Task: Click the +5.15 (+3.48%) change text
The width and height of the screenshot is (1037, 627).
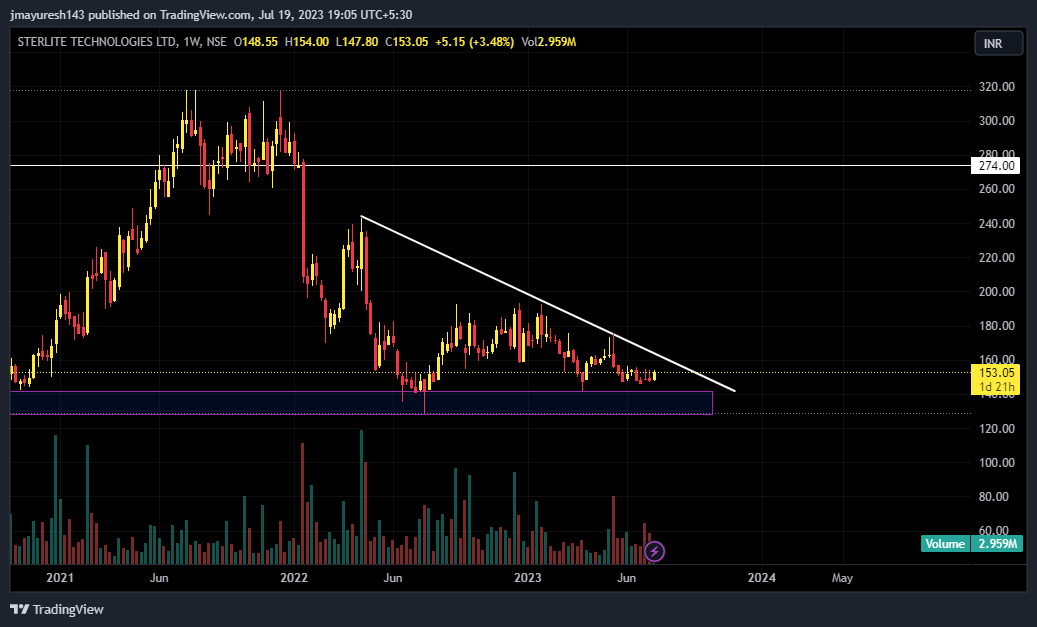Action: click(x=474, y=42)
